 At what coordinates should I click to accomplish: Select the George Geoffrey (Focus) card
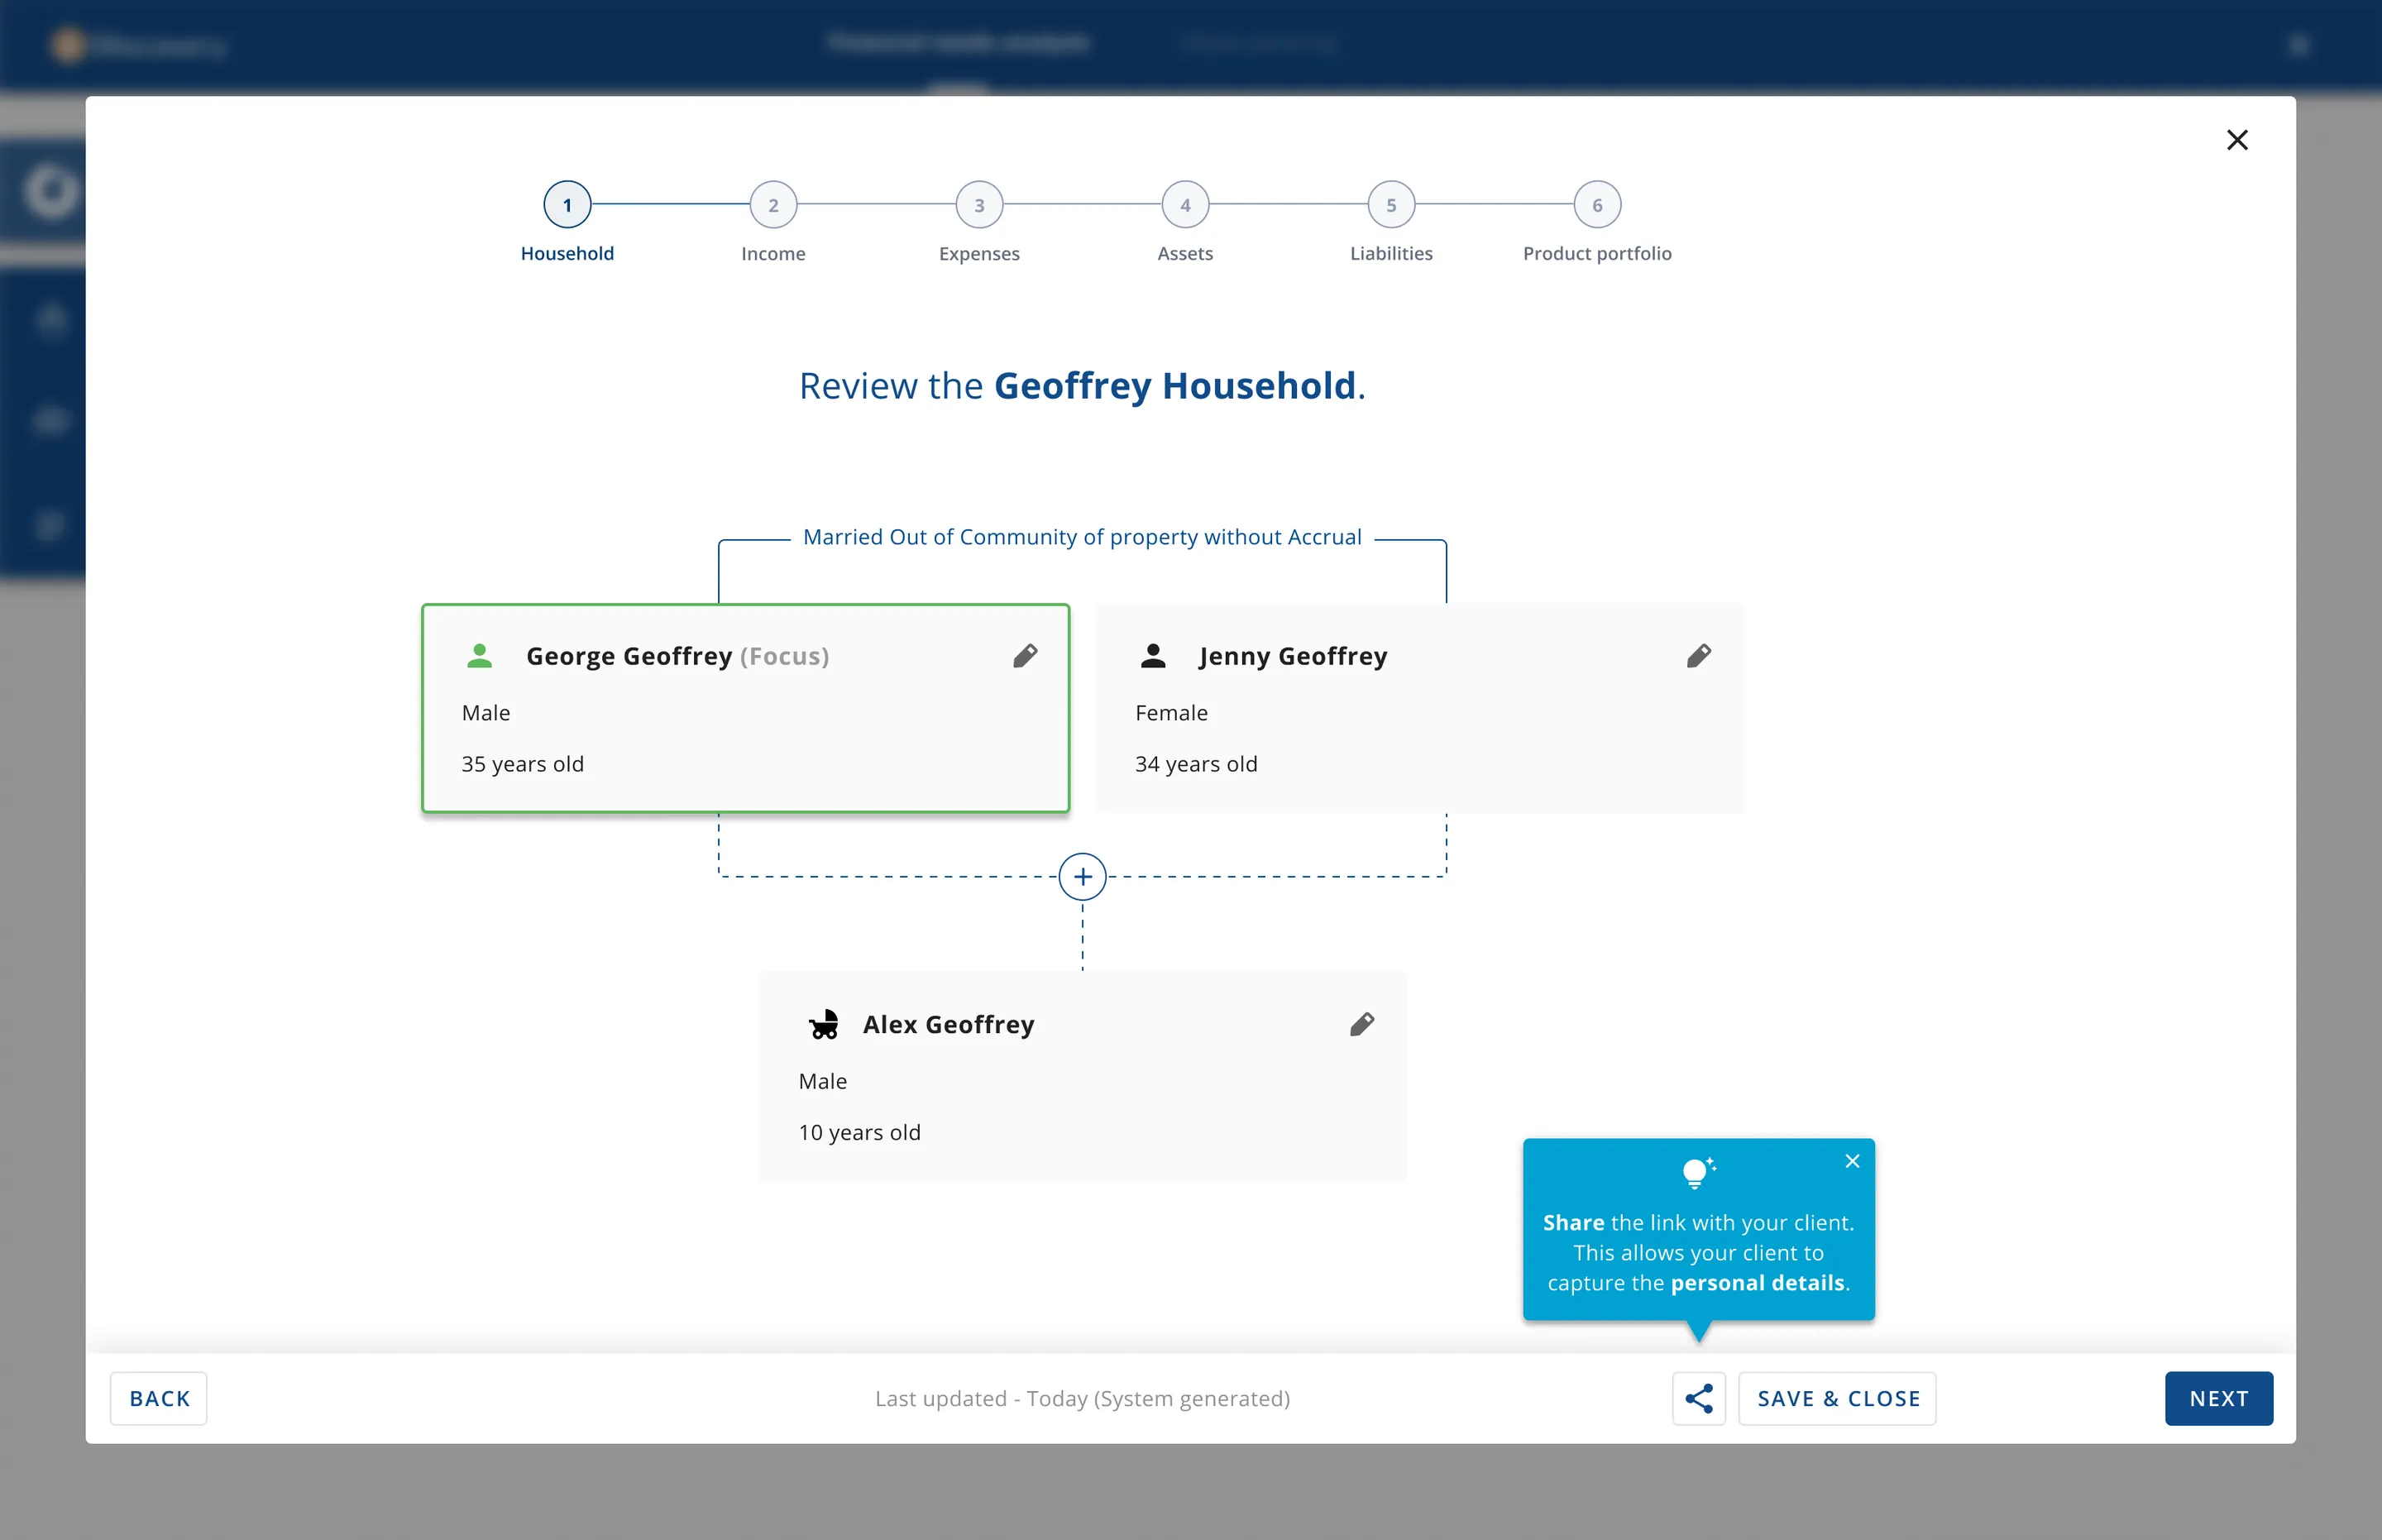coord(746,708)
